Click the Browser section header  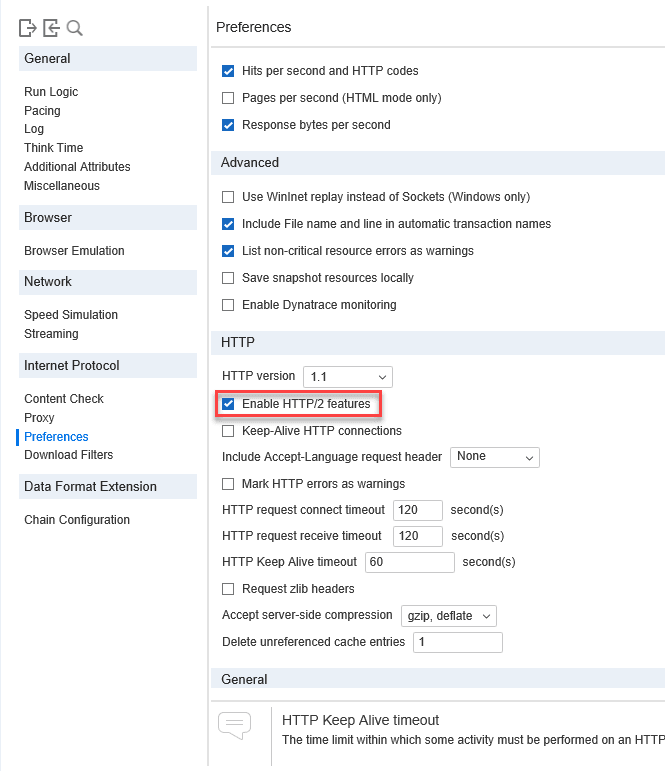click(x=108, y=217)
